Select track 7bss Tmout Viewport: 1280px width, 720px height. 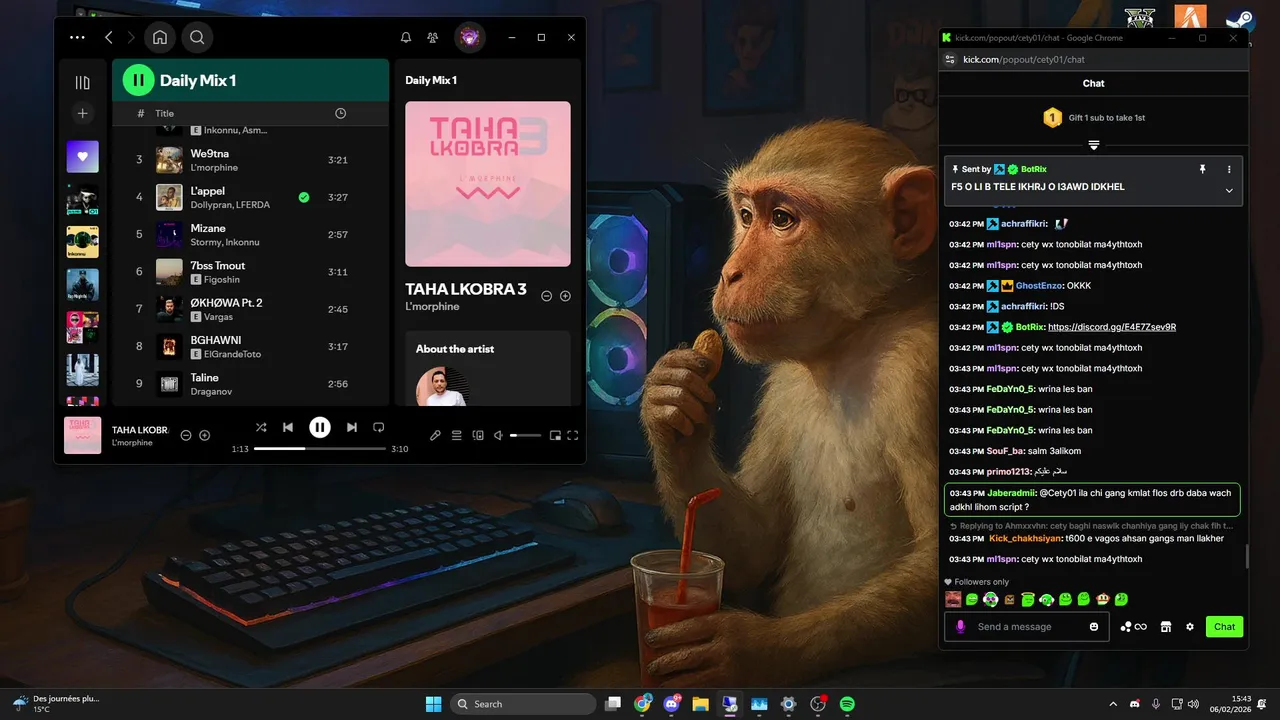(250, 272)
